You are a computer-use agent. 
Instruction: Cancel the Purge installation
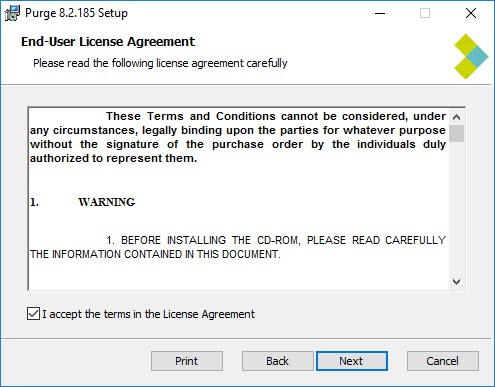click(443, 361)
